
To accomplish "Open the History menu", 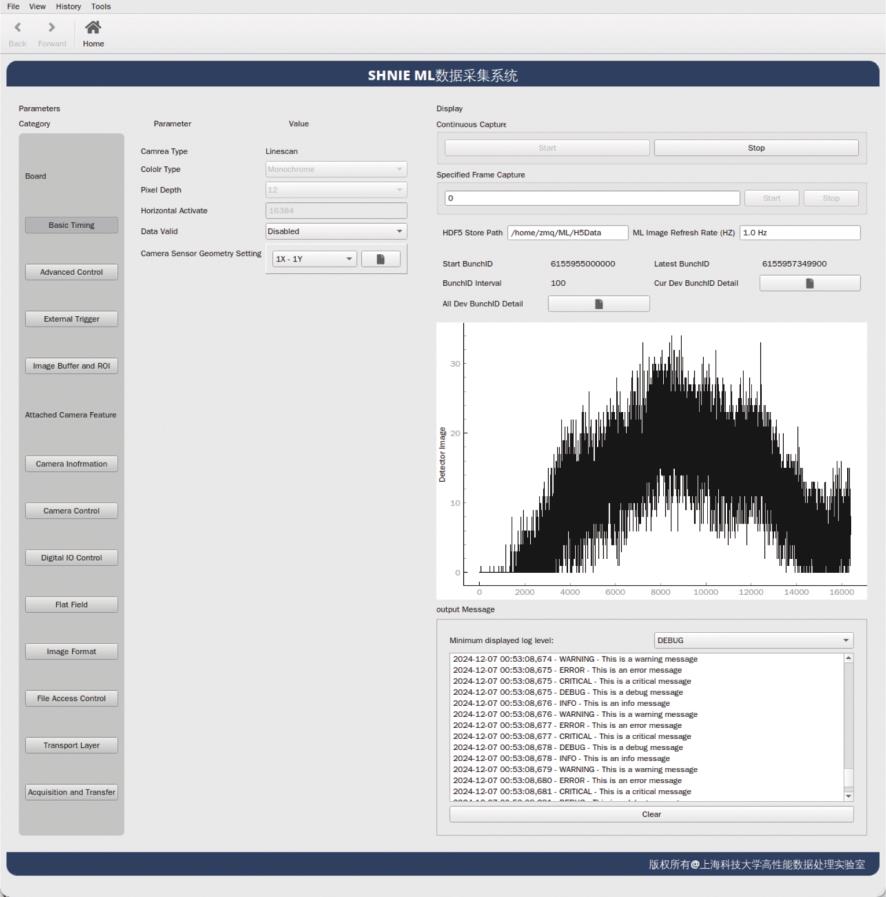I will [x=69, y=6].
